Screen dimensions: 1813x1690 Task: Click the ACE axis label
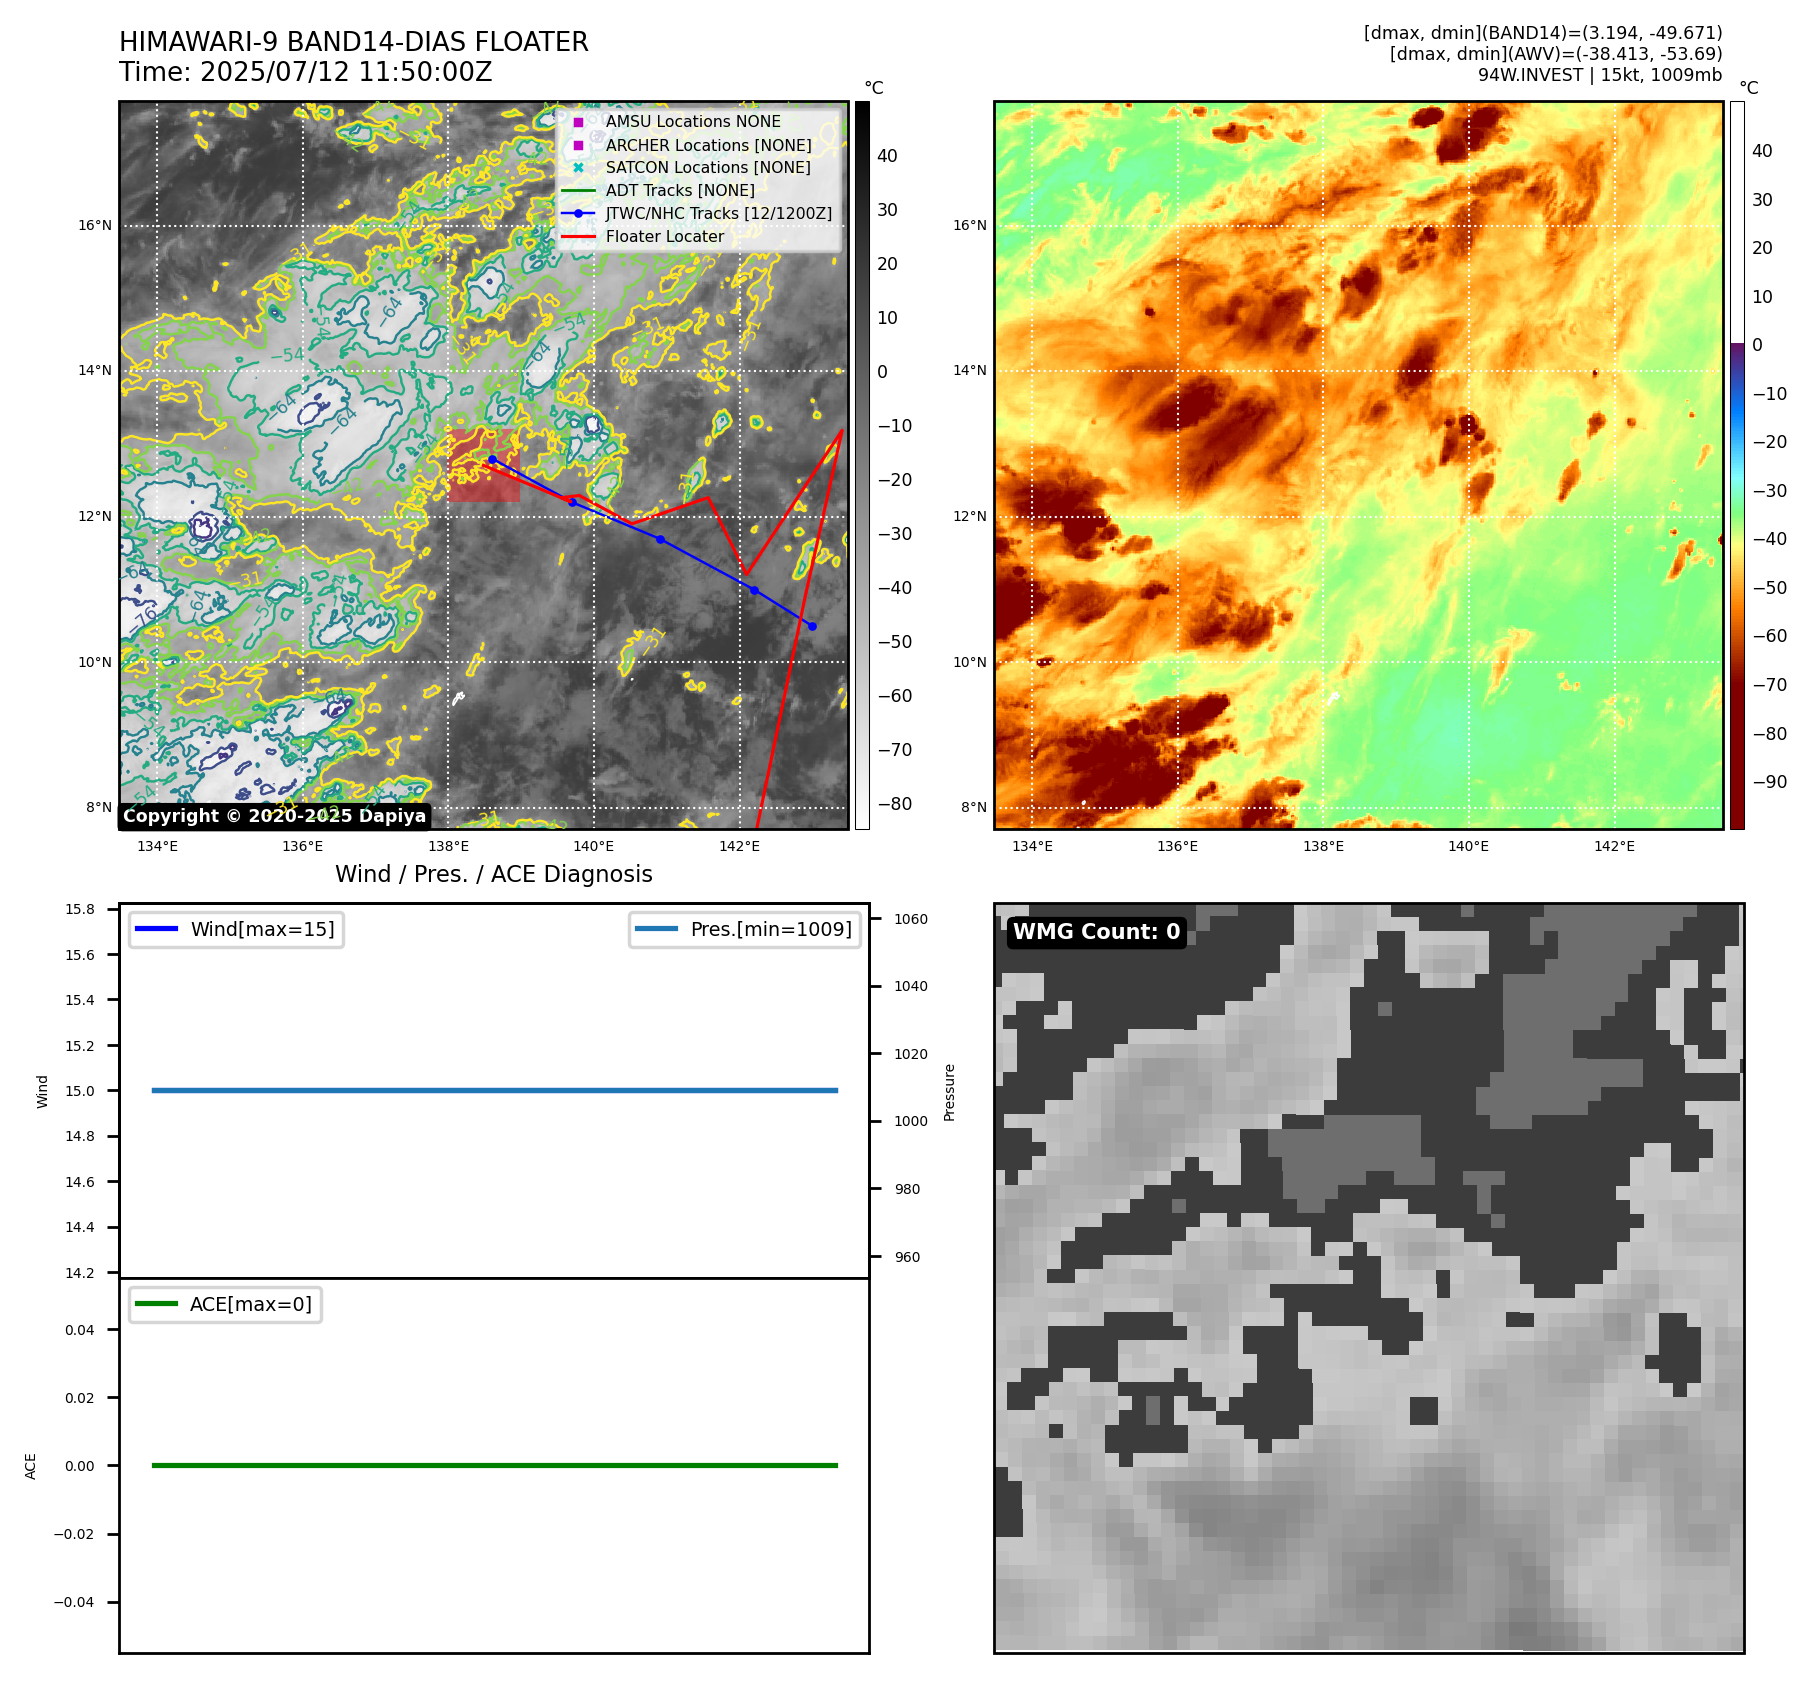(x=31, y=1467)
